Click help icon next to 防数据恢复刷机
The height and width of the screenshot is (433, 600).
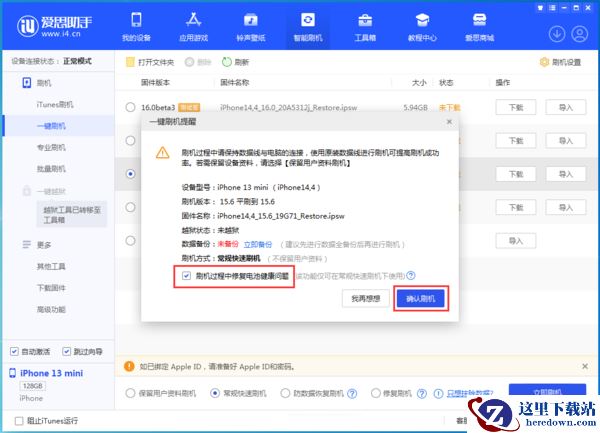(352, 393)
